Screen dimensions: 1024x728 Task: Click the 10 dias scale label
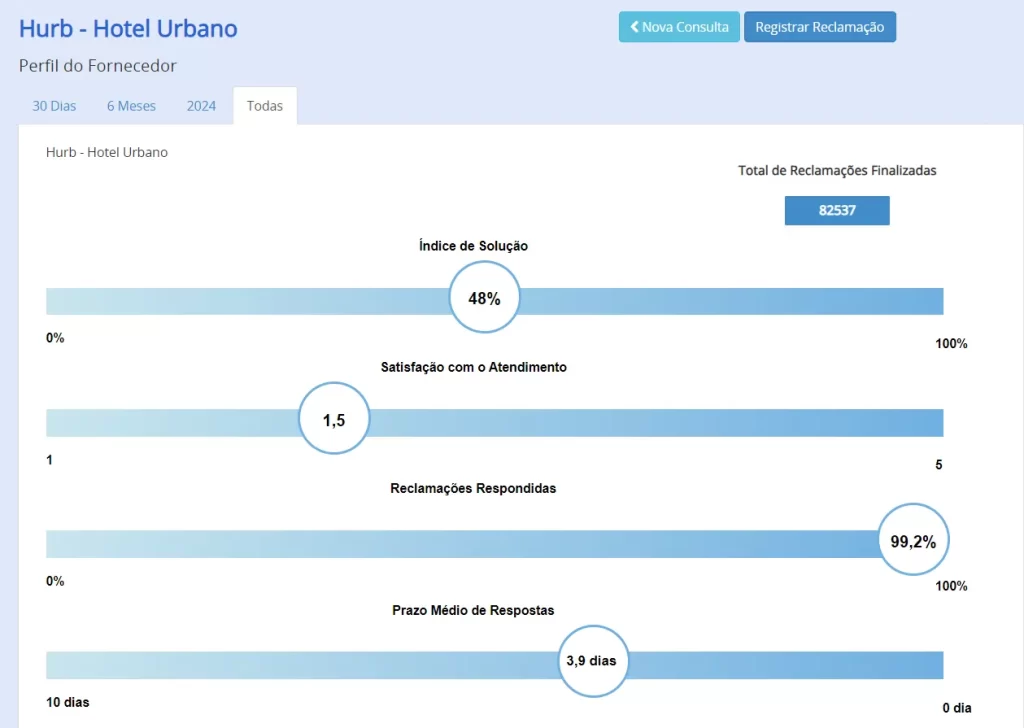pyautogui.click(x=67, y=703)
